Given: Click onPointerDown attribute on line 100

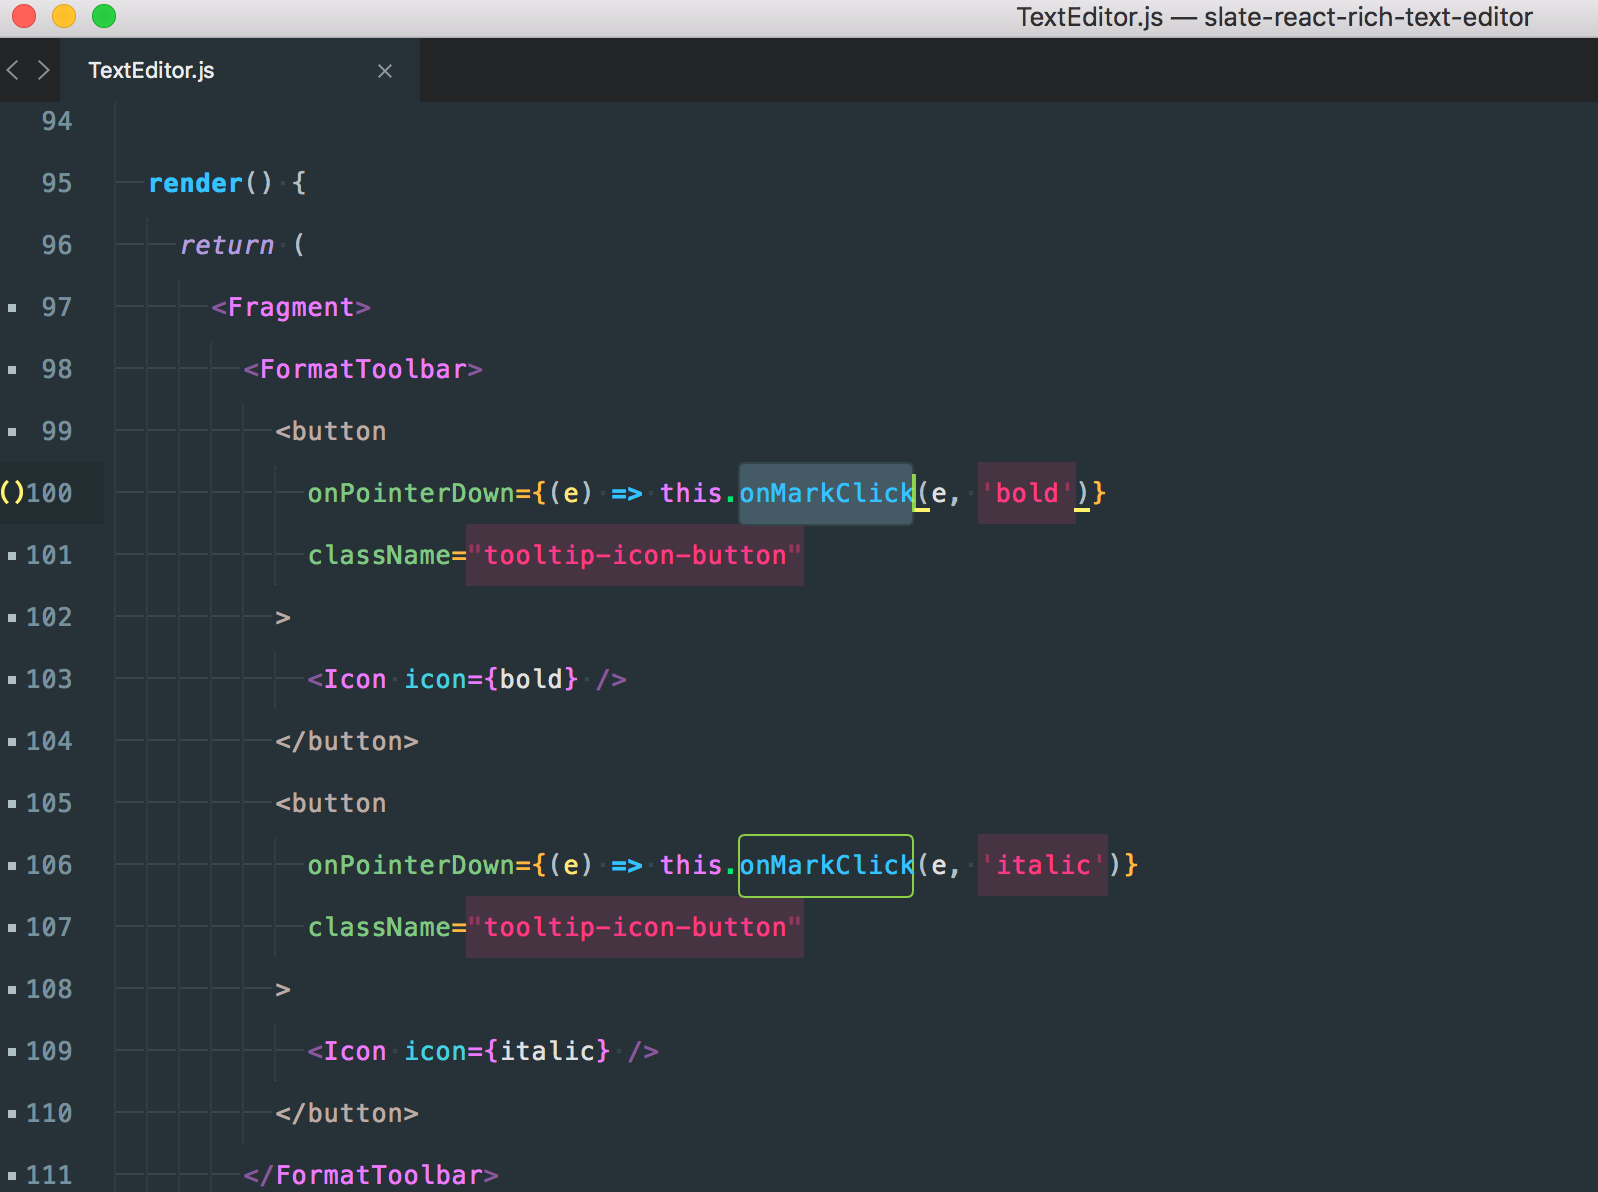Looking at the screenshot, I should point(411,493).
